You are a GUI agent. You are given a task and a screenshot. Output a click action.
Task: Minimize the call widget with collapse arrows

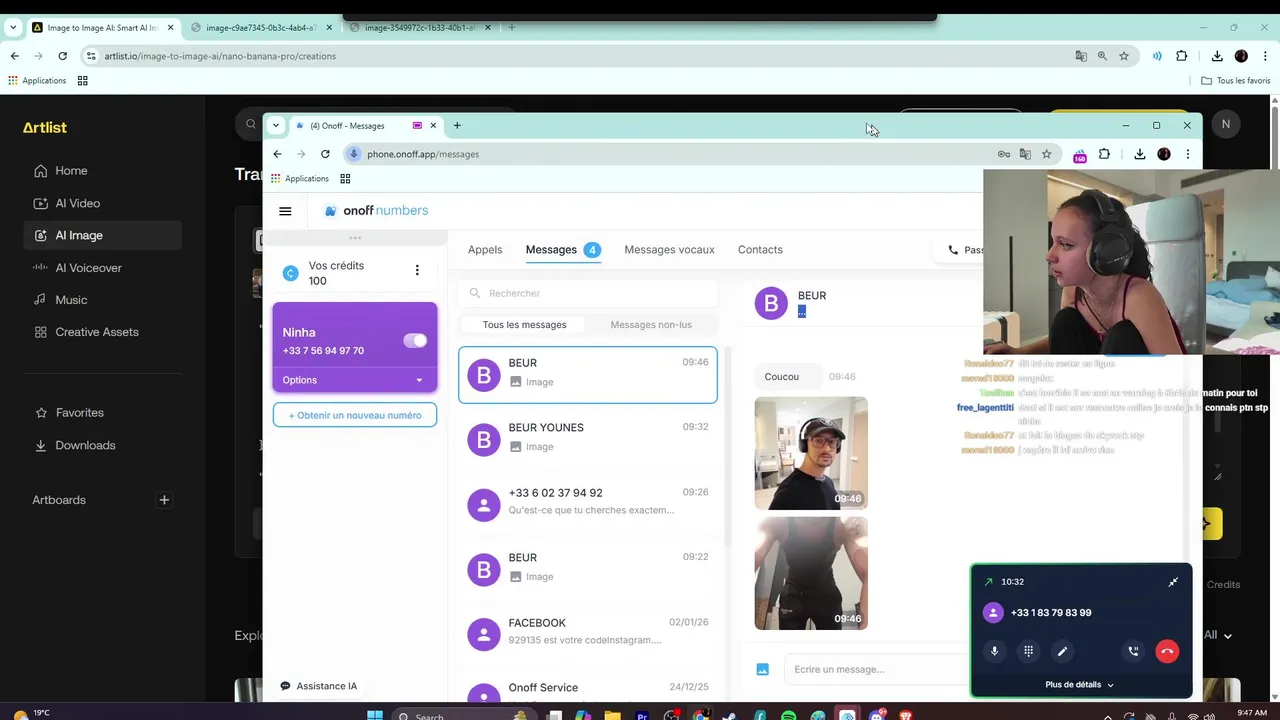[x=1173, y=582]
